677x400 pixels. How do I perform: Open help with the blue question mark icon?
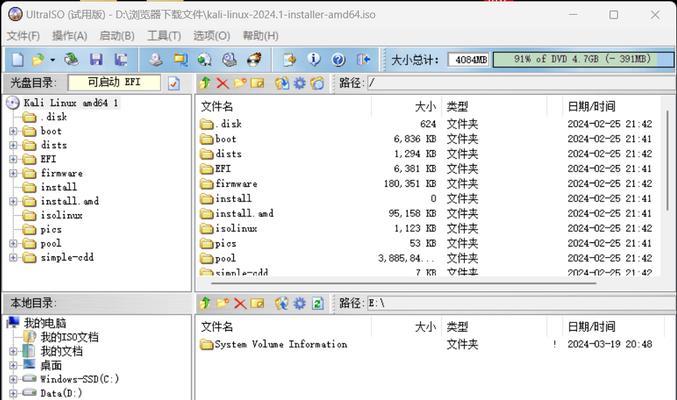point(338,59)
